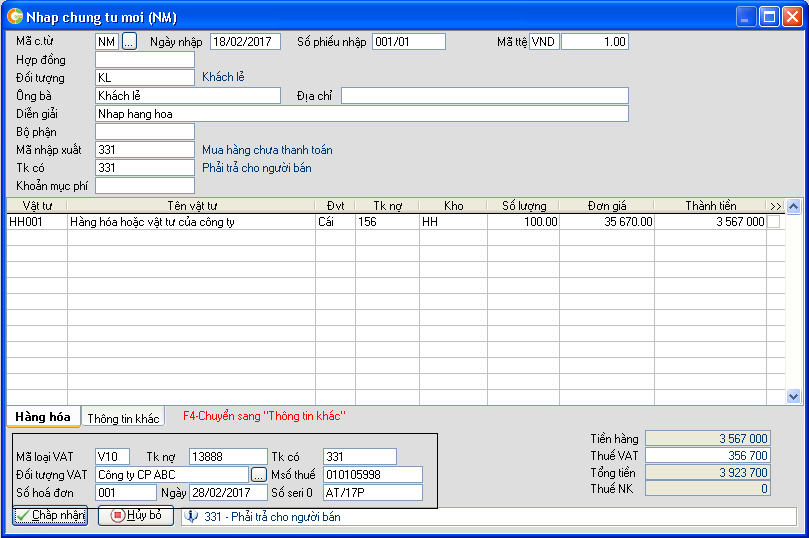Click the Ông bà field
809x538 pixels.
click(188, 95)
